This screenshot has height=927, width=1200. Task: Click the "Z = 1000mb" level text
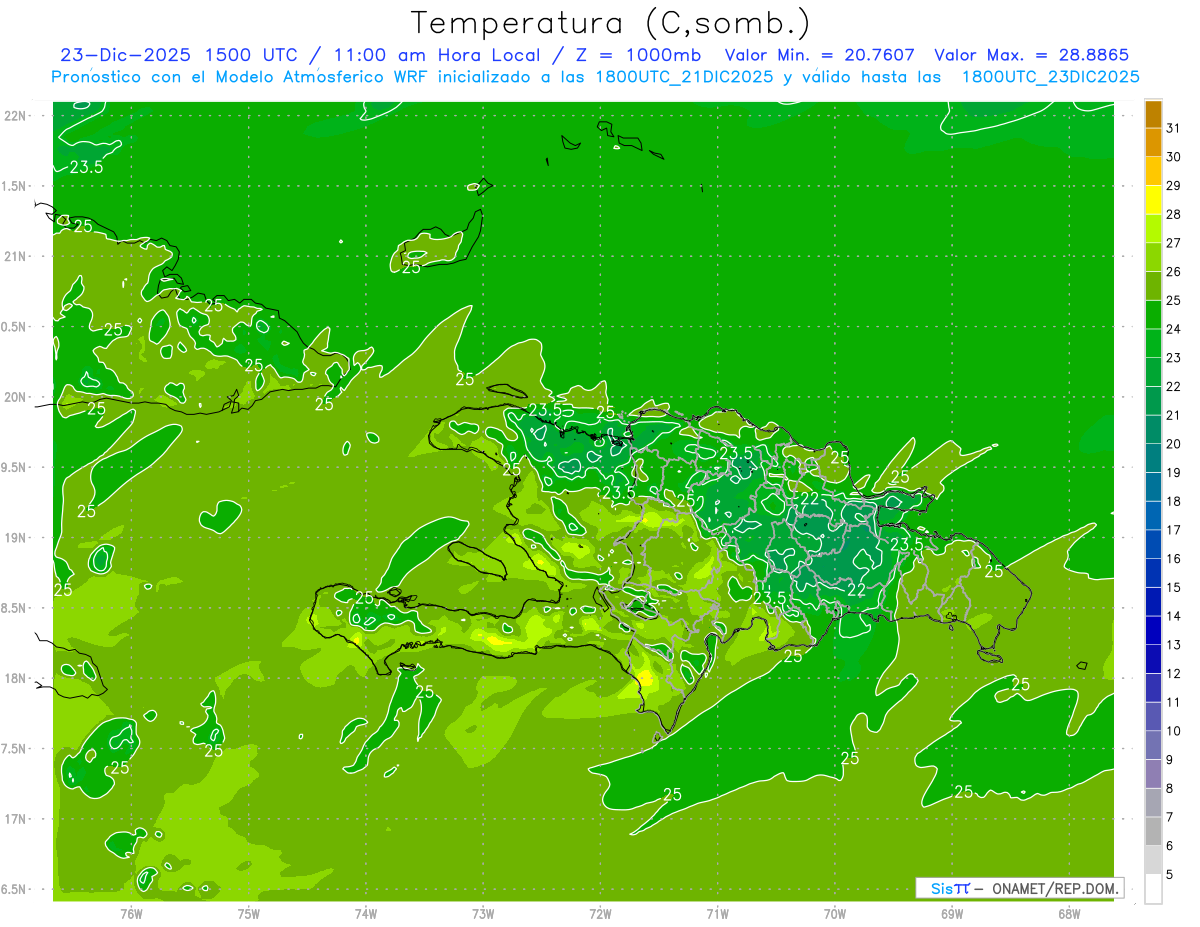pyautogui.click(x=643, y=56)
